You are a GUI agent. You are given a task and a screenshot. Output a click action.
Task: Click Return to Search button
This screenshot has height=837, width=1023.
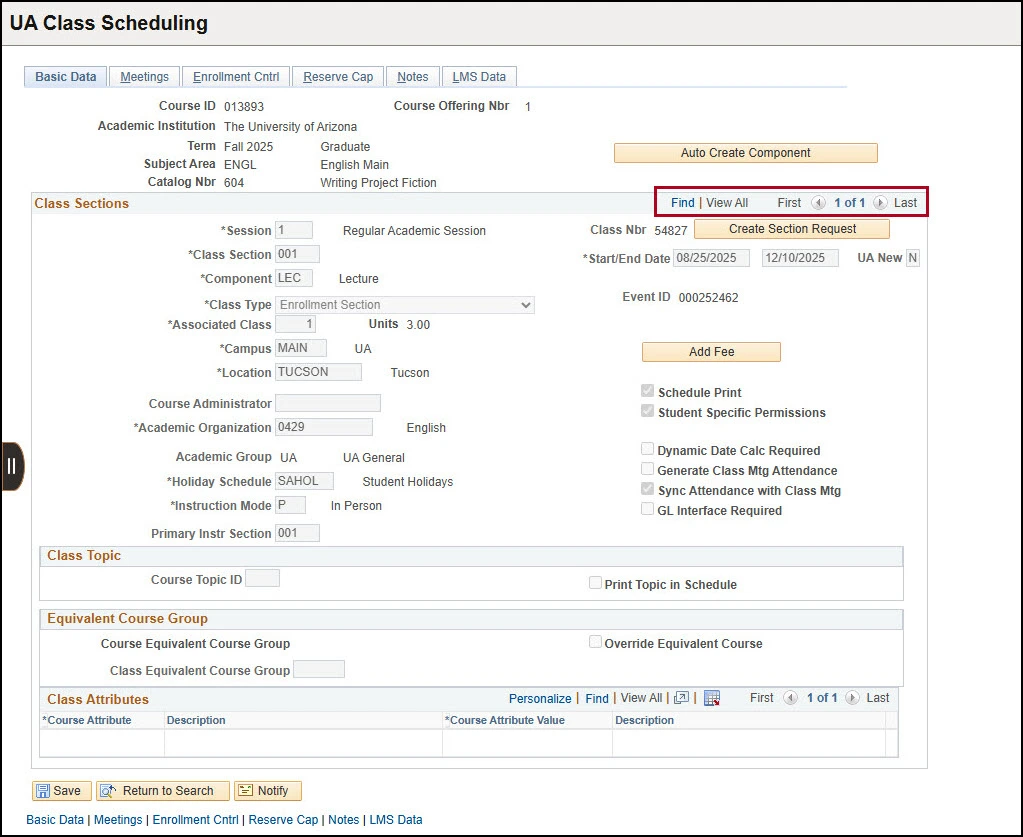coord(162,791)
